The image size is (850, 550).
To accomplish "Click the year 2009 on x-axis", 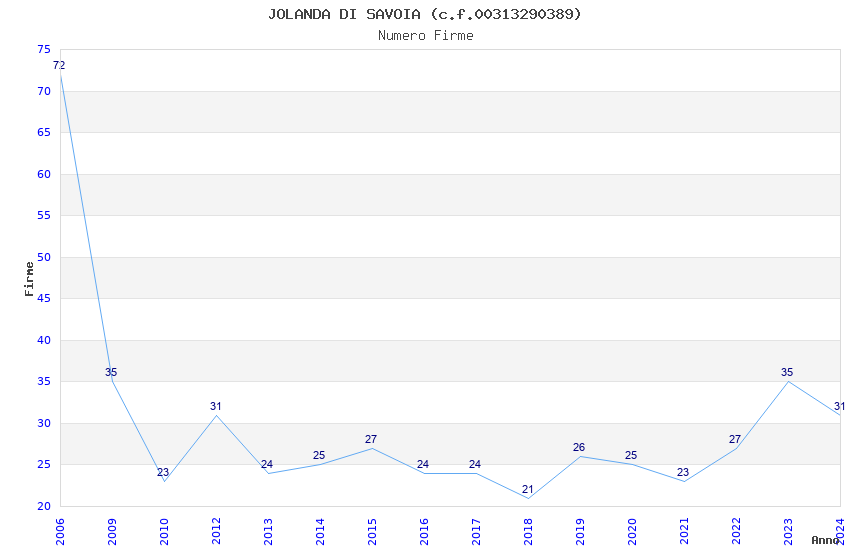I will (112, 531).
